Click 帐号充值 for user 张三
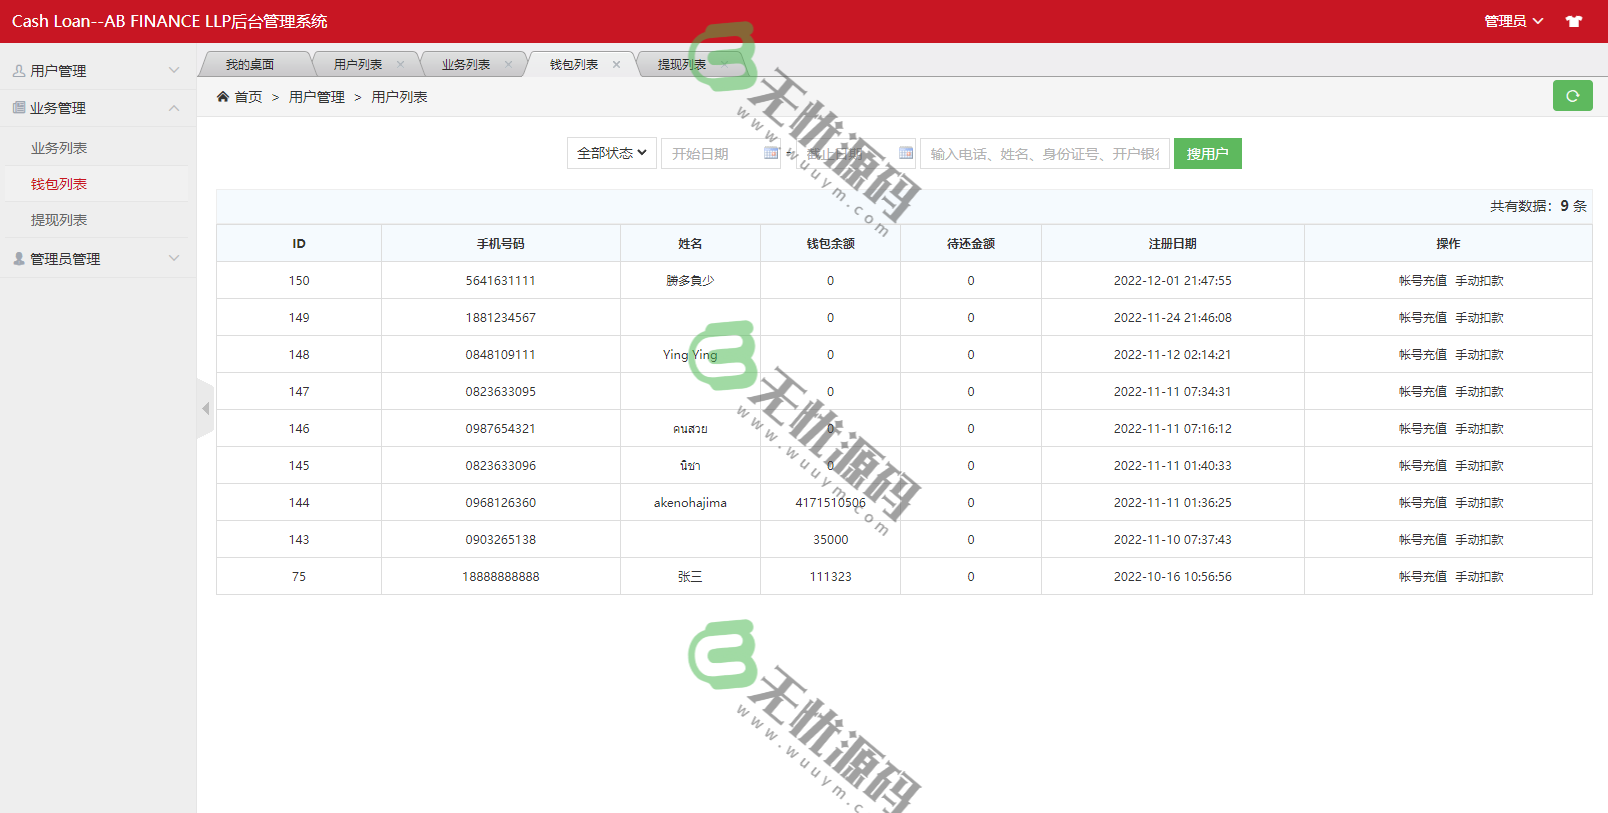The width and height of the screenshot is (1608, 813). point(1423,576)
